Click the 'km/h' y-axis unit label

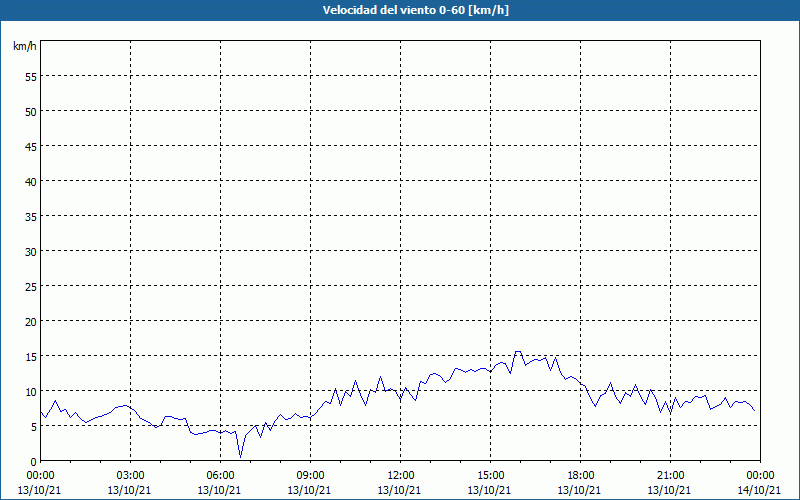coord(24,46)
